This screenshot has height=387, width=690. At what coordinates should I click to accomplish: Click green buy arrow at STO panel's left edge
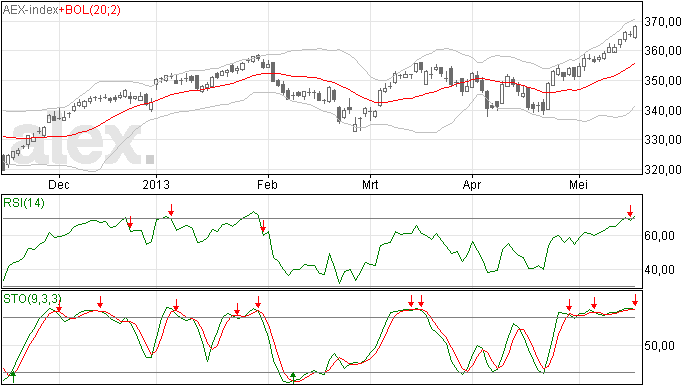coord(13,377)
